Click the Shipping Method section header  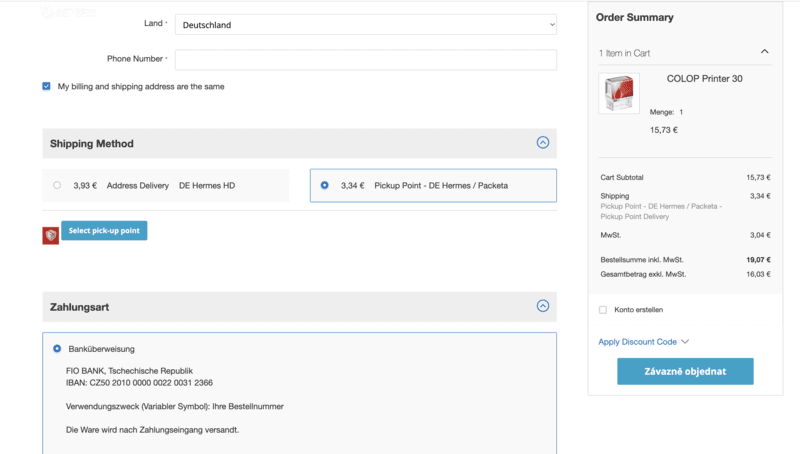click(92, 143)
